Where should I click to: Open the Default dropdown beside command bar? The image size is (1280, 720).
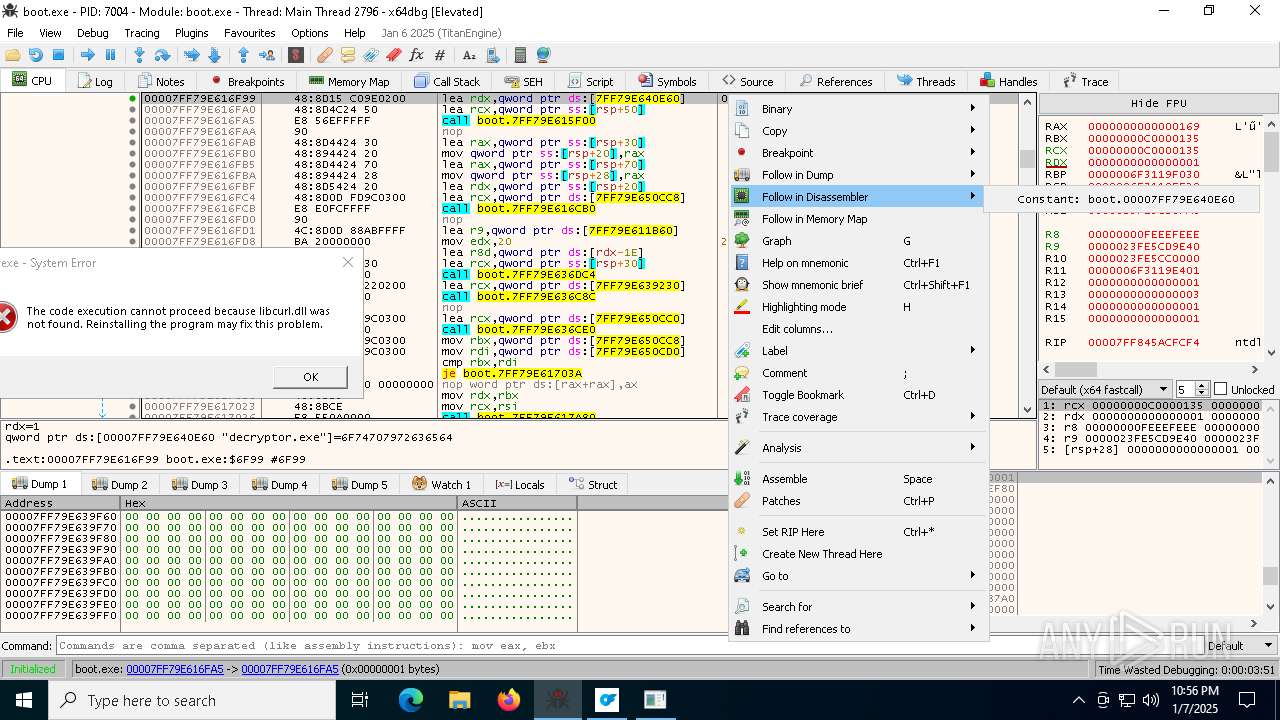click(1238, 646)
